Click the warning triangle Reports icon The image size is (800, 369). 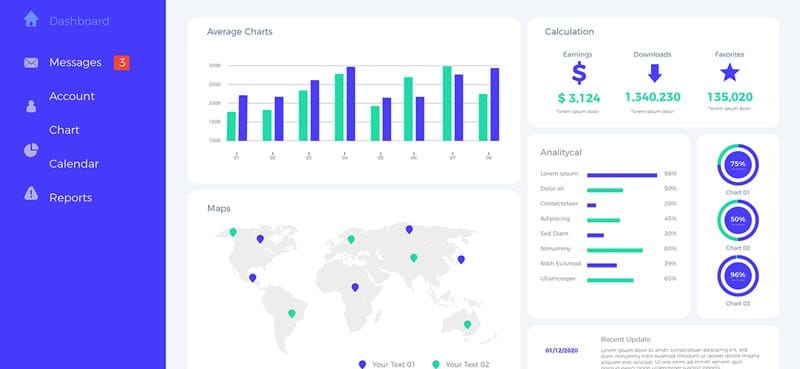31,193
